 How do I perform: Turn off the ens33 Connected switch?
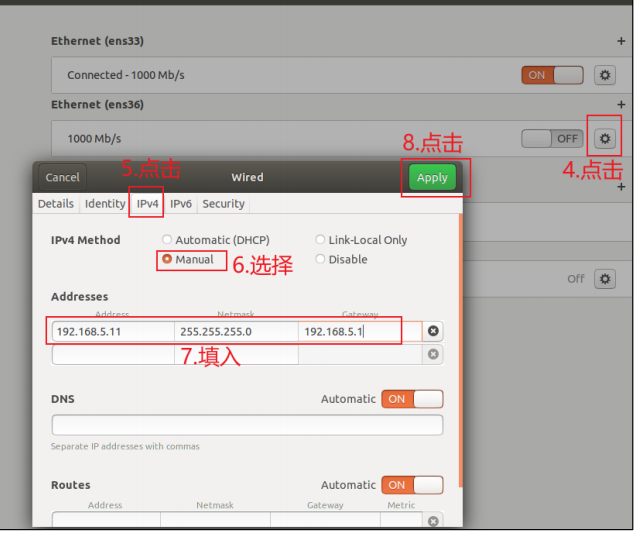tap(552, 75)
